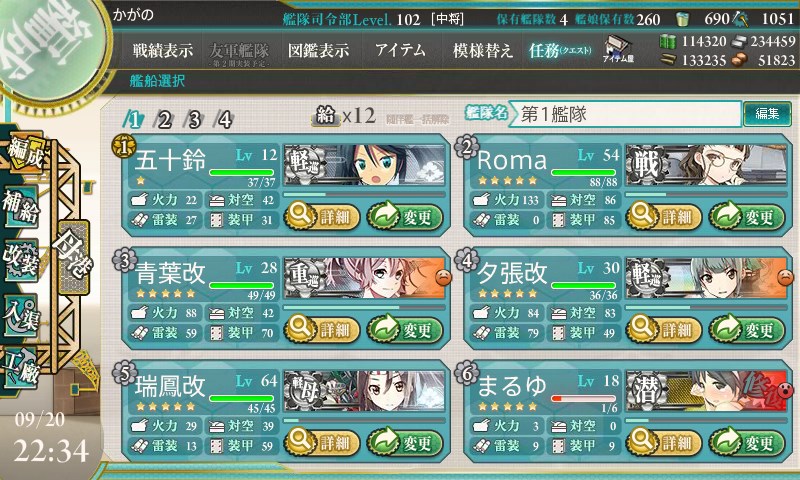
Task: Open the 改装 remodel sidebar icon
Action: (21, 259)
